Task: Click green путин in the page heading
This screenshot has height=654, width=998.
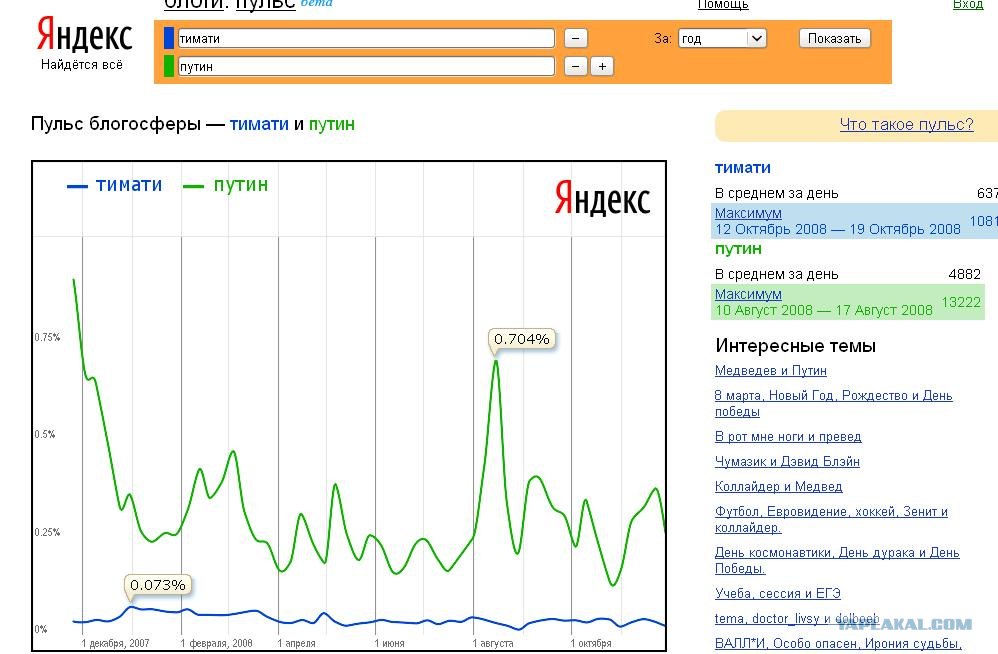Action: [332, 124]
